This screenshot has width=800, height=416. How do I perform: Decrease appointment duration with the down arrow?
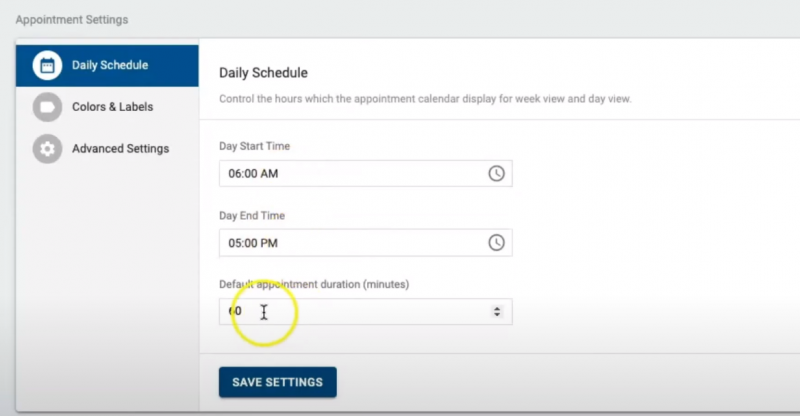497,315
